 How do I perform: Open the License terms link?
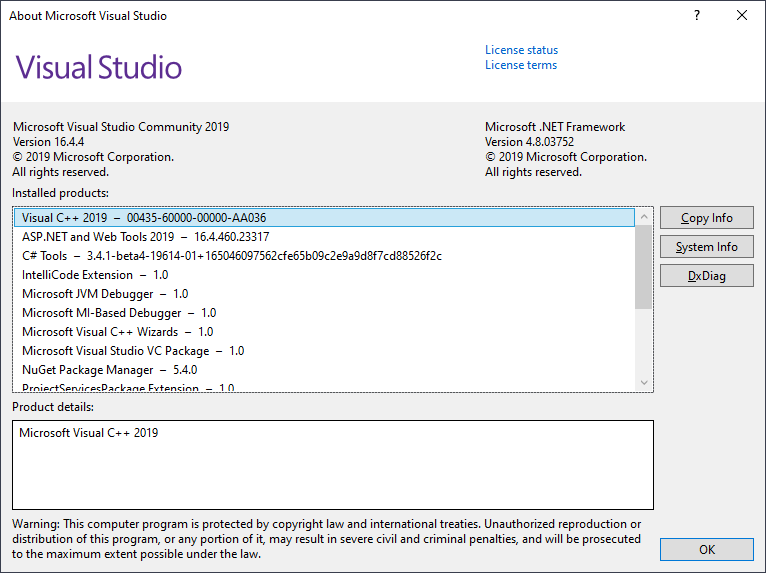521,65
